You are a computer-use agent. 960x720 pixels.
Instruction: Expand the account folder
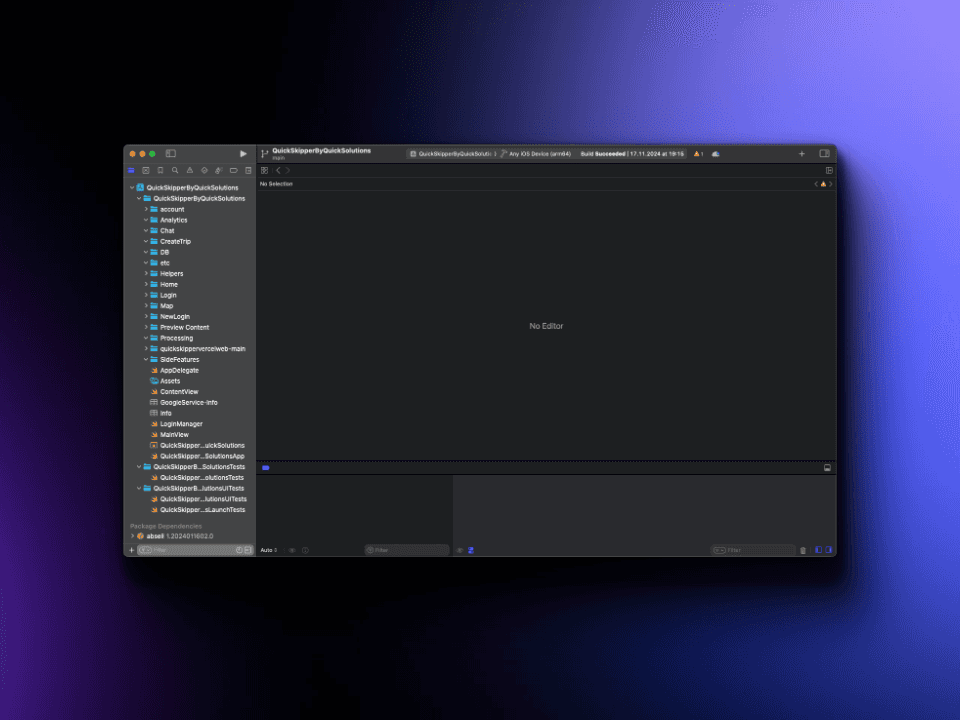(x=146, y=209)
